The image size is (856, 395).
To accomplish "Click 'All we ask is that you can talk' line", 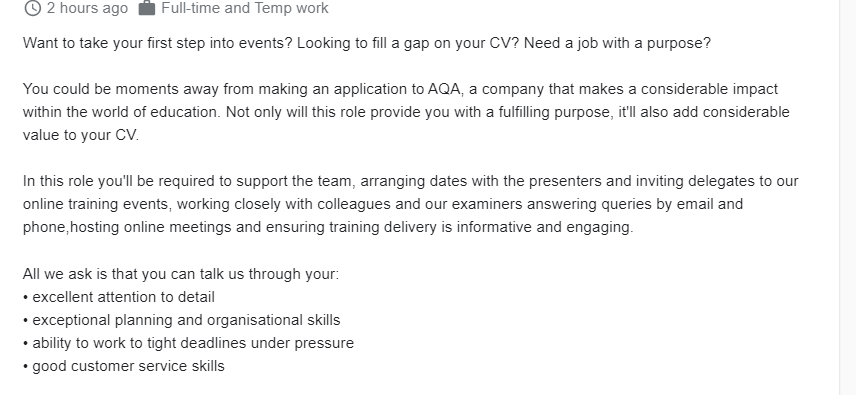I will coord(181,273).
